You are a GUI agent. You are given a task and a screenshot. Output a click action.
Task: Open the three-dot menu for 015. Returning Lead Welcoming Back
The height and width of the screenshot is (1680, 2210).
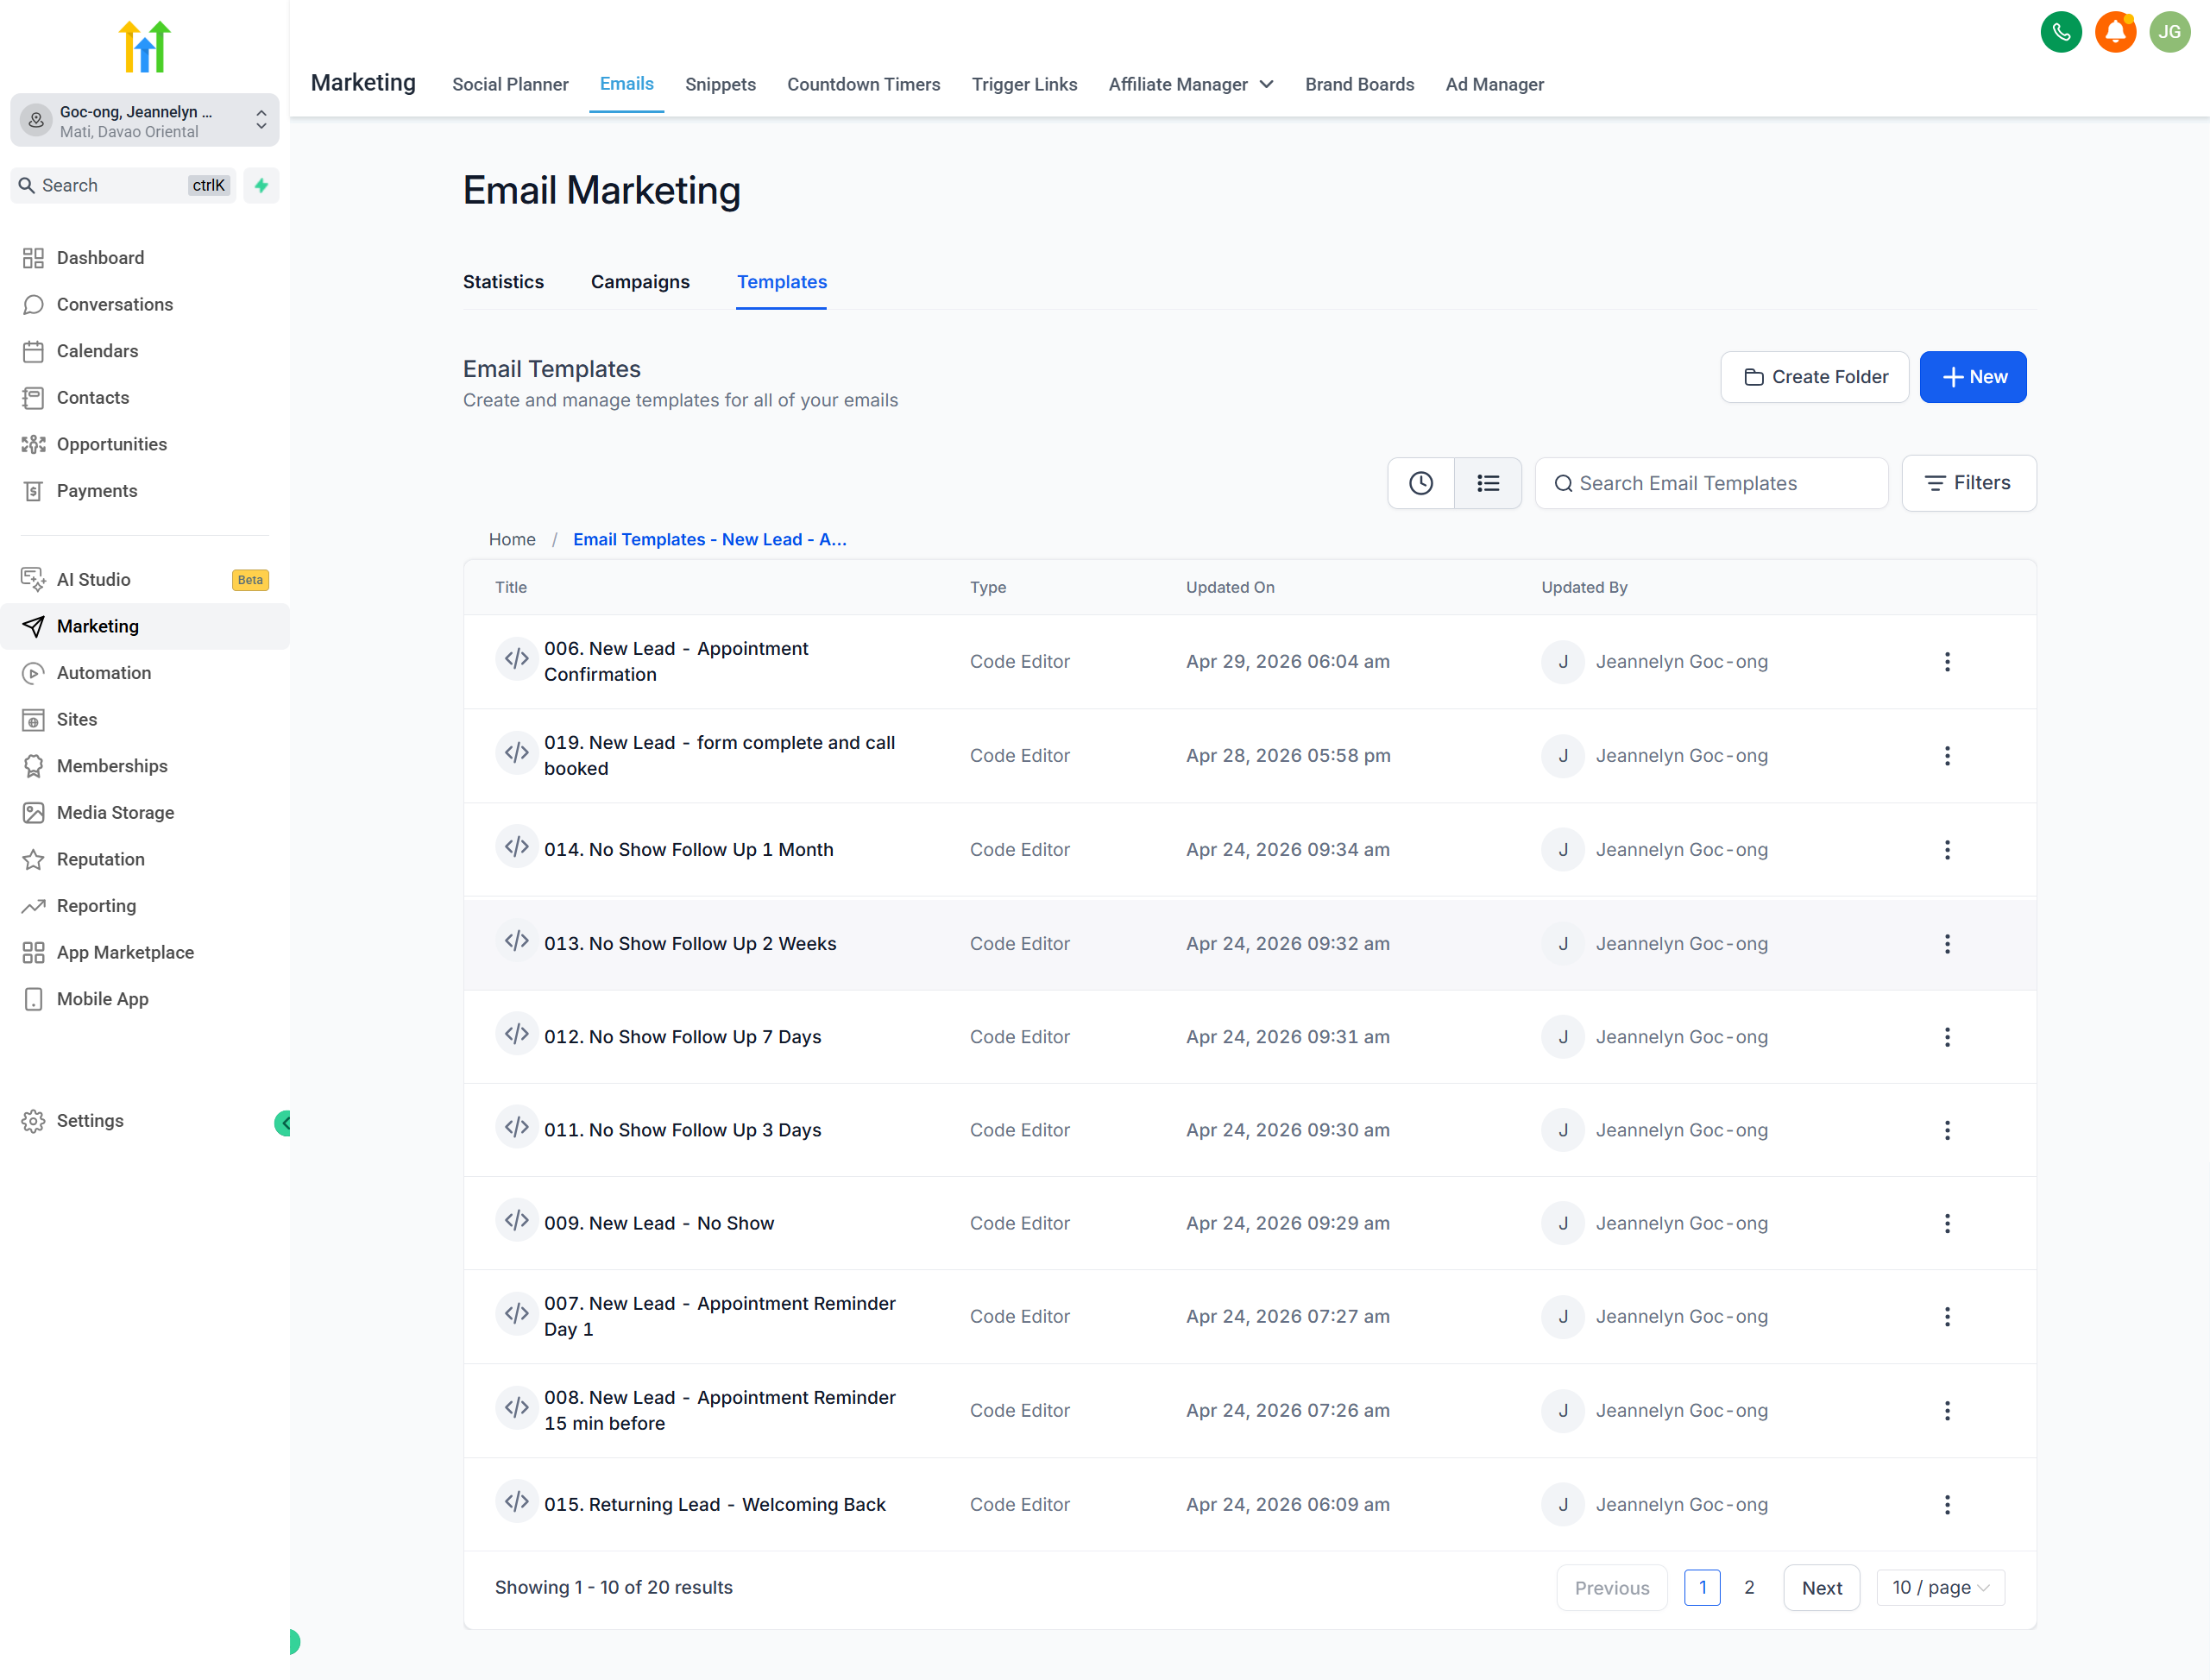click(x=1946, y=1504)
